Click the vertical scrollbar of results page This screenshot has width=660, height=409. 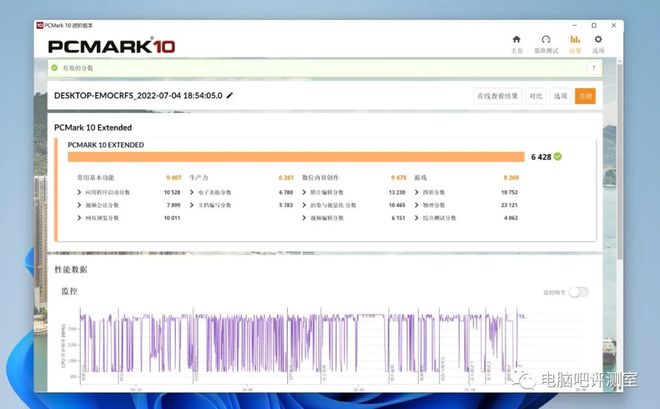619,160
